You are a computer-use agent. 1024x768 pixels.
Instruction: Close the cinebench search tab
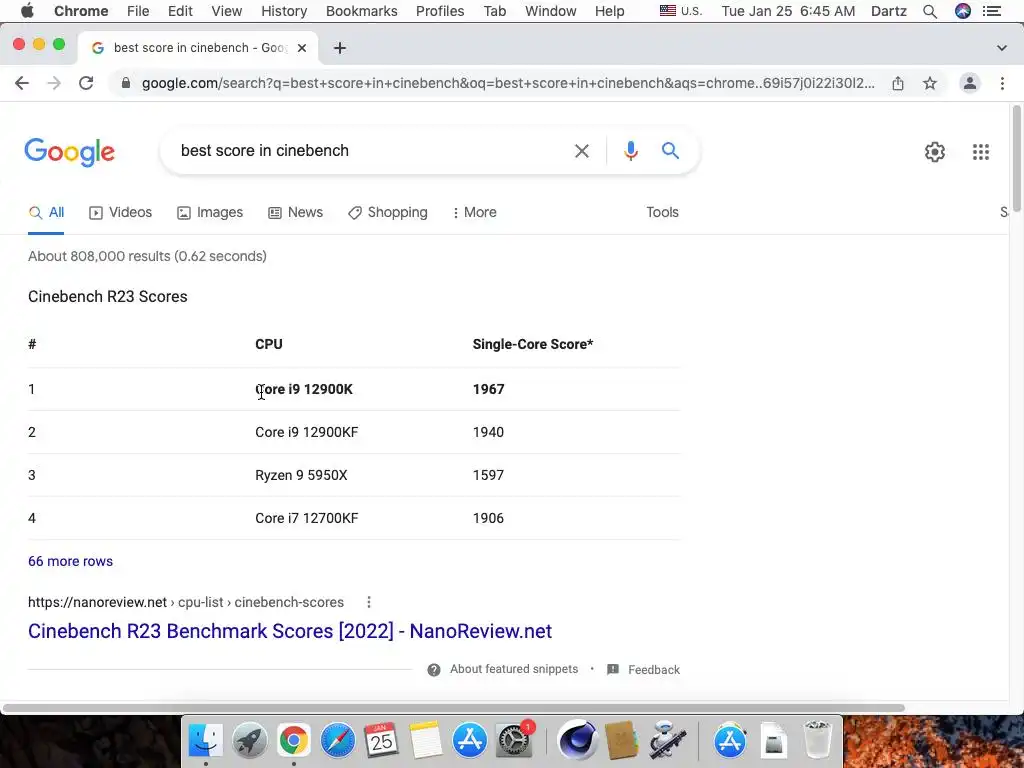point(302,48)
